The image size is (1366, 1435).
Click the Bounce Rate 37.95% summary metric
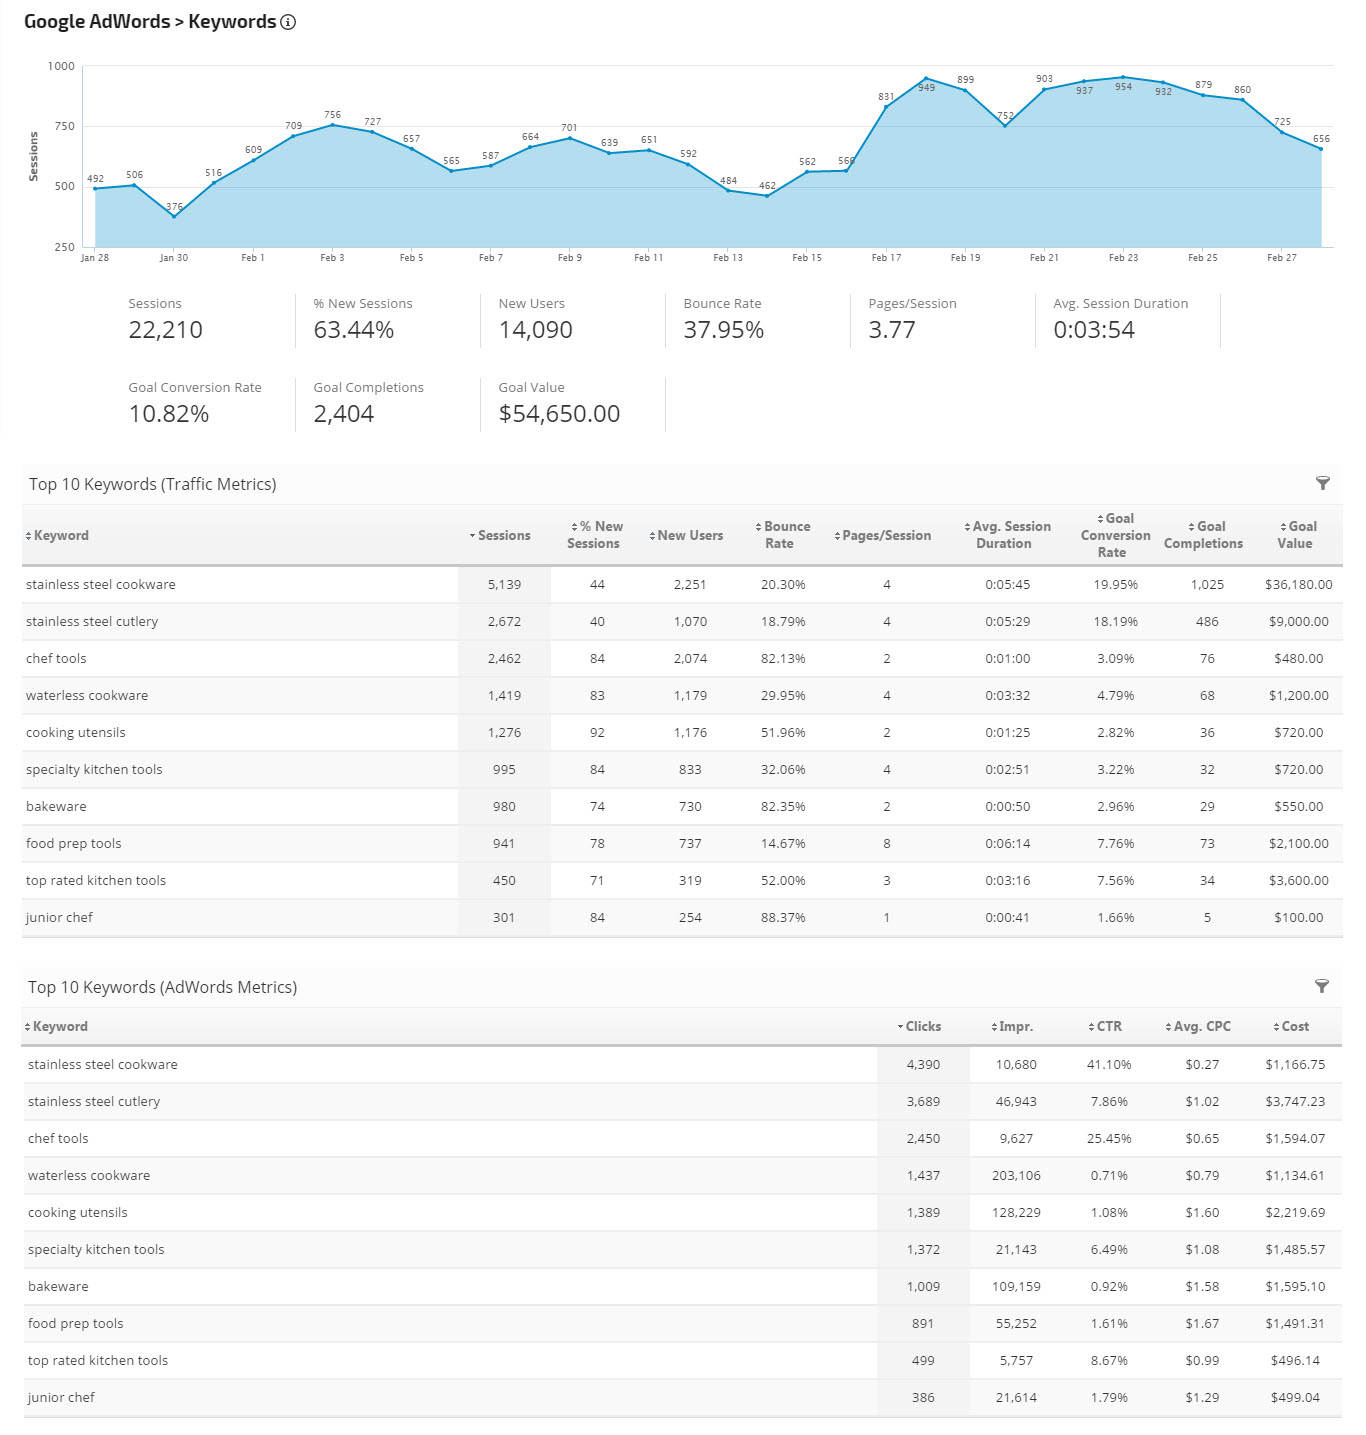(x=723, y=330)
